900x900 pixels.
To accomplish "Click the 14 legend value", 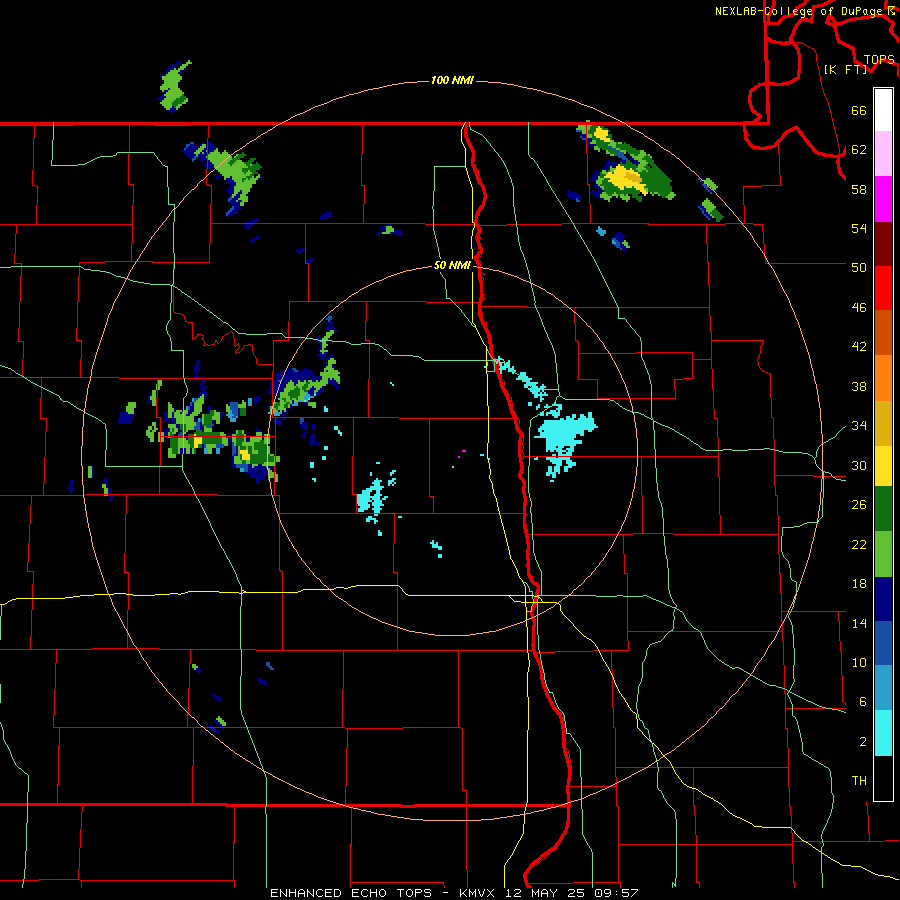I will (x=859, y=623).
